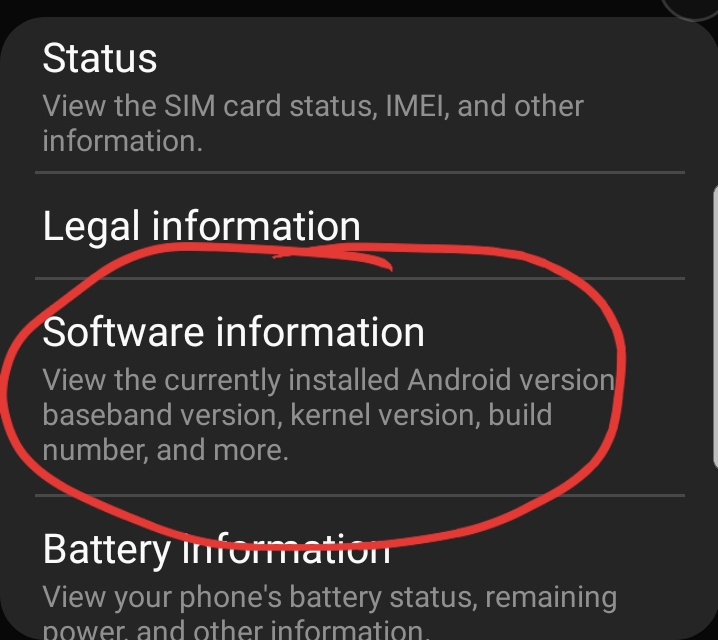Open Legal information
Screen dimensions: 718x640
click(359, 226)
